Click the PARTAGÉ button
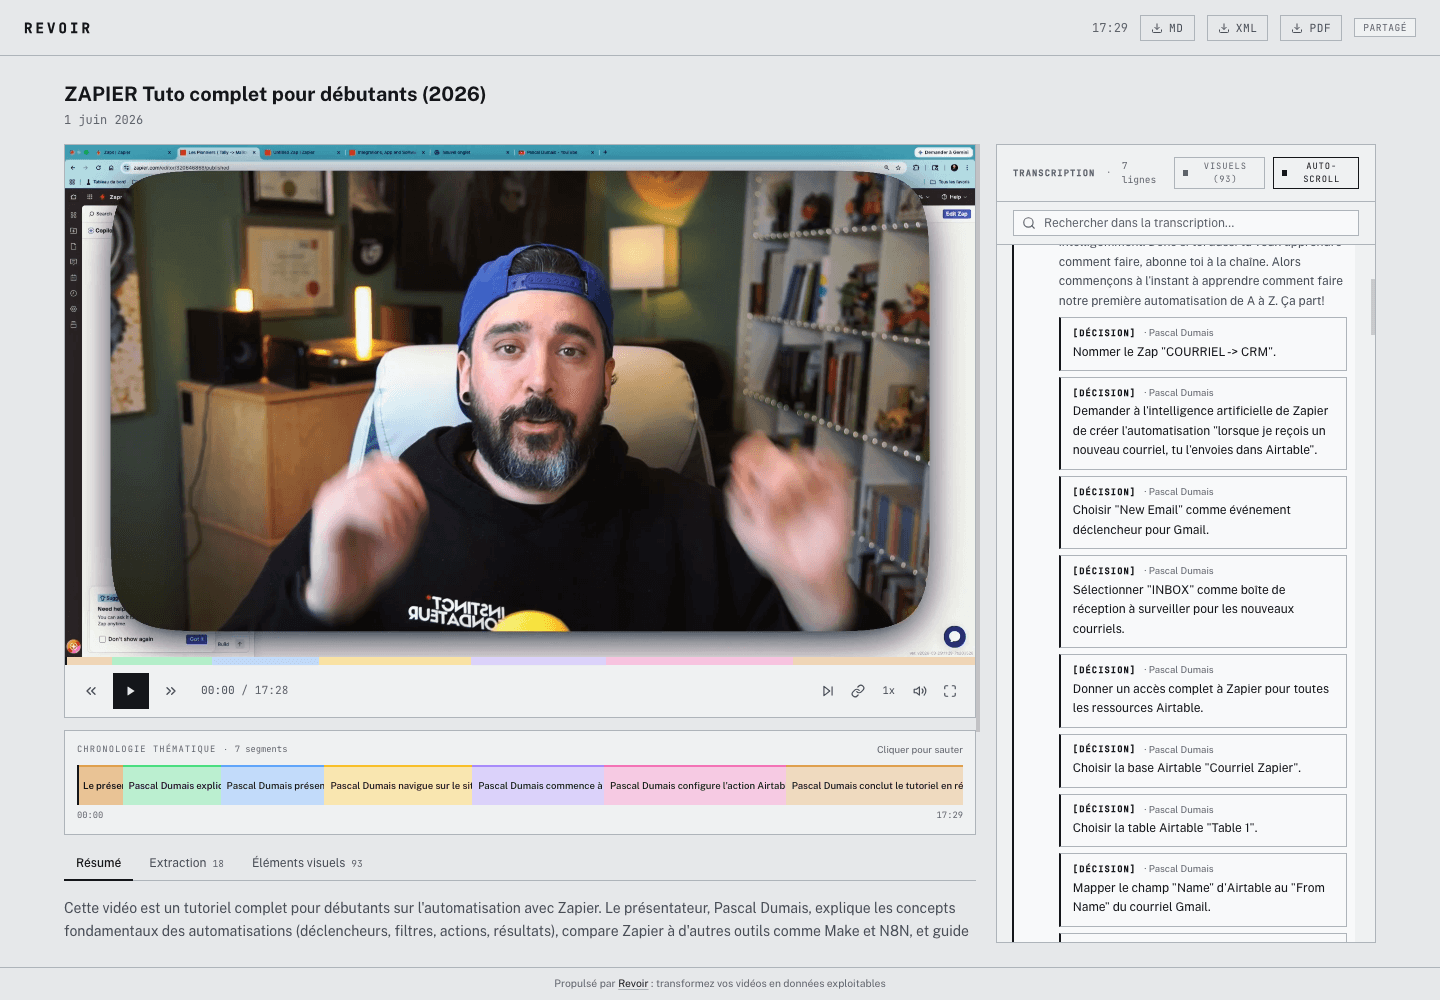This screenshot has width=1440, height=1000. (1385, 28)
